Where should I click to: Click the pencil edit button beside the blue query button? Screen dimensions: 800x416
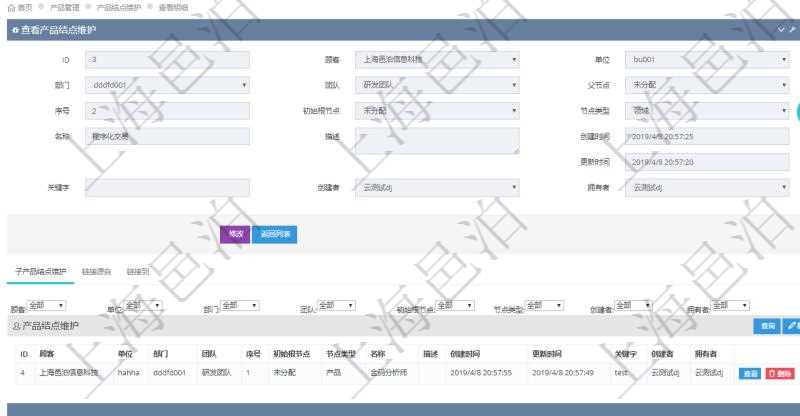[792, 326]
